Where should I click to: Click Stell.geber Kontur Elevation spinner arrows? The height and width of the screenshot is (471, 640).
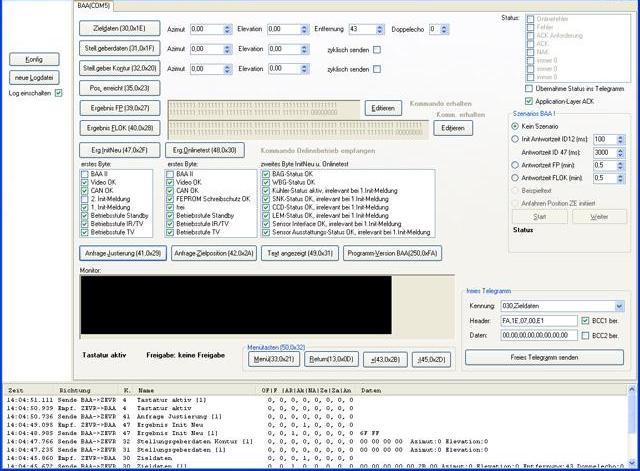coord(304,69)
